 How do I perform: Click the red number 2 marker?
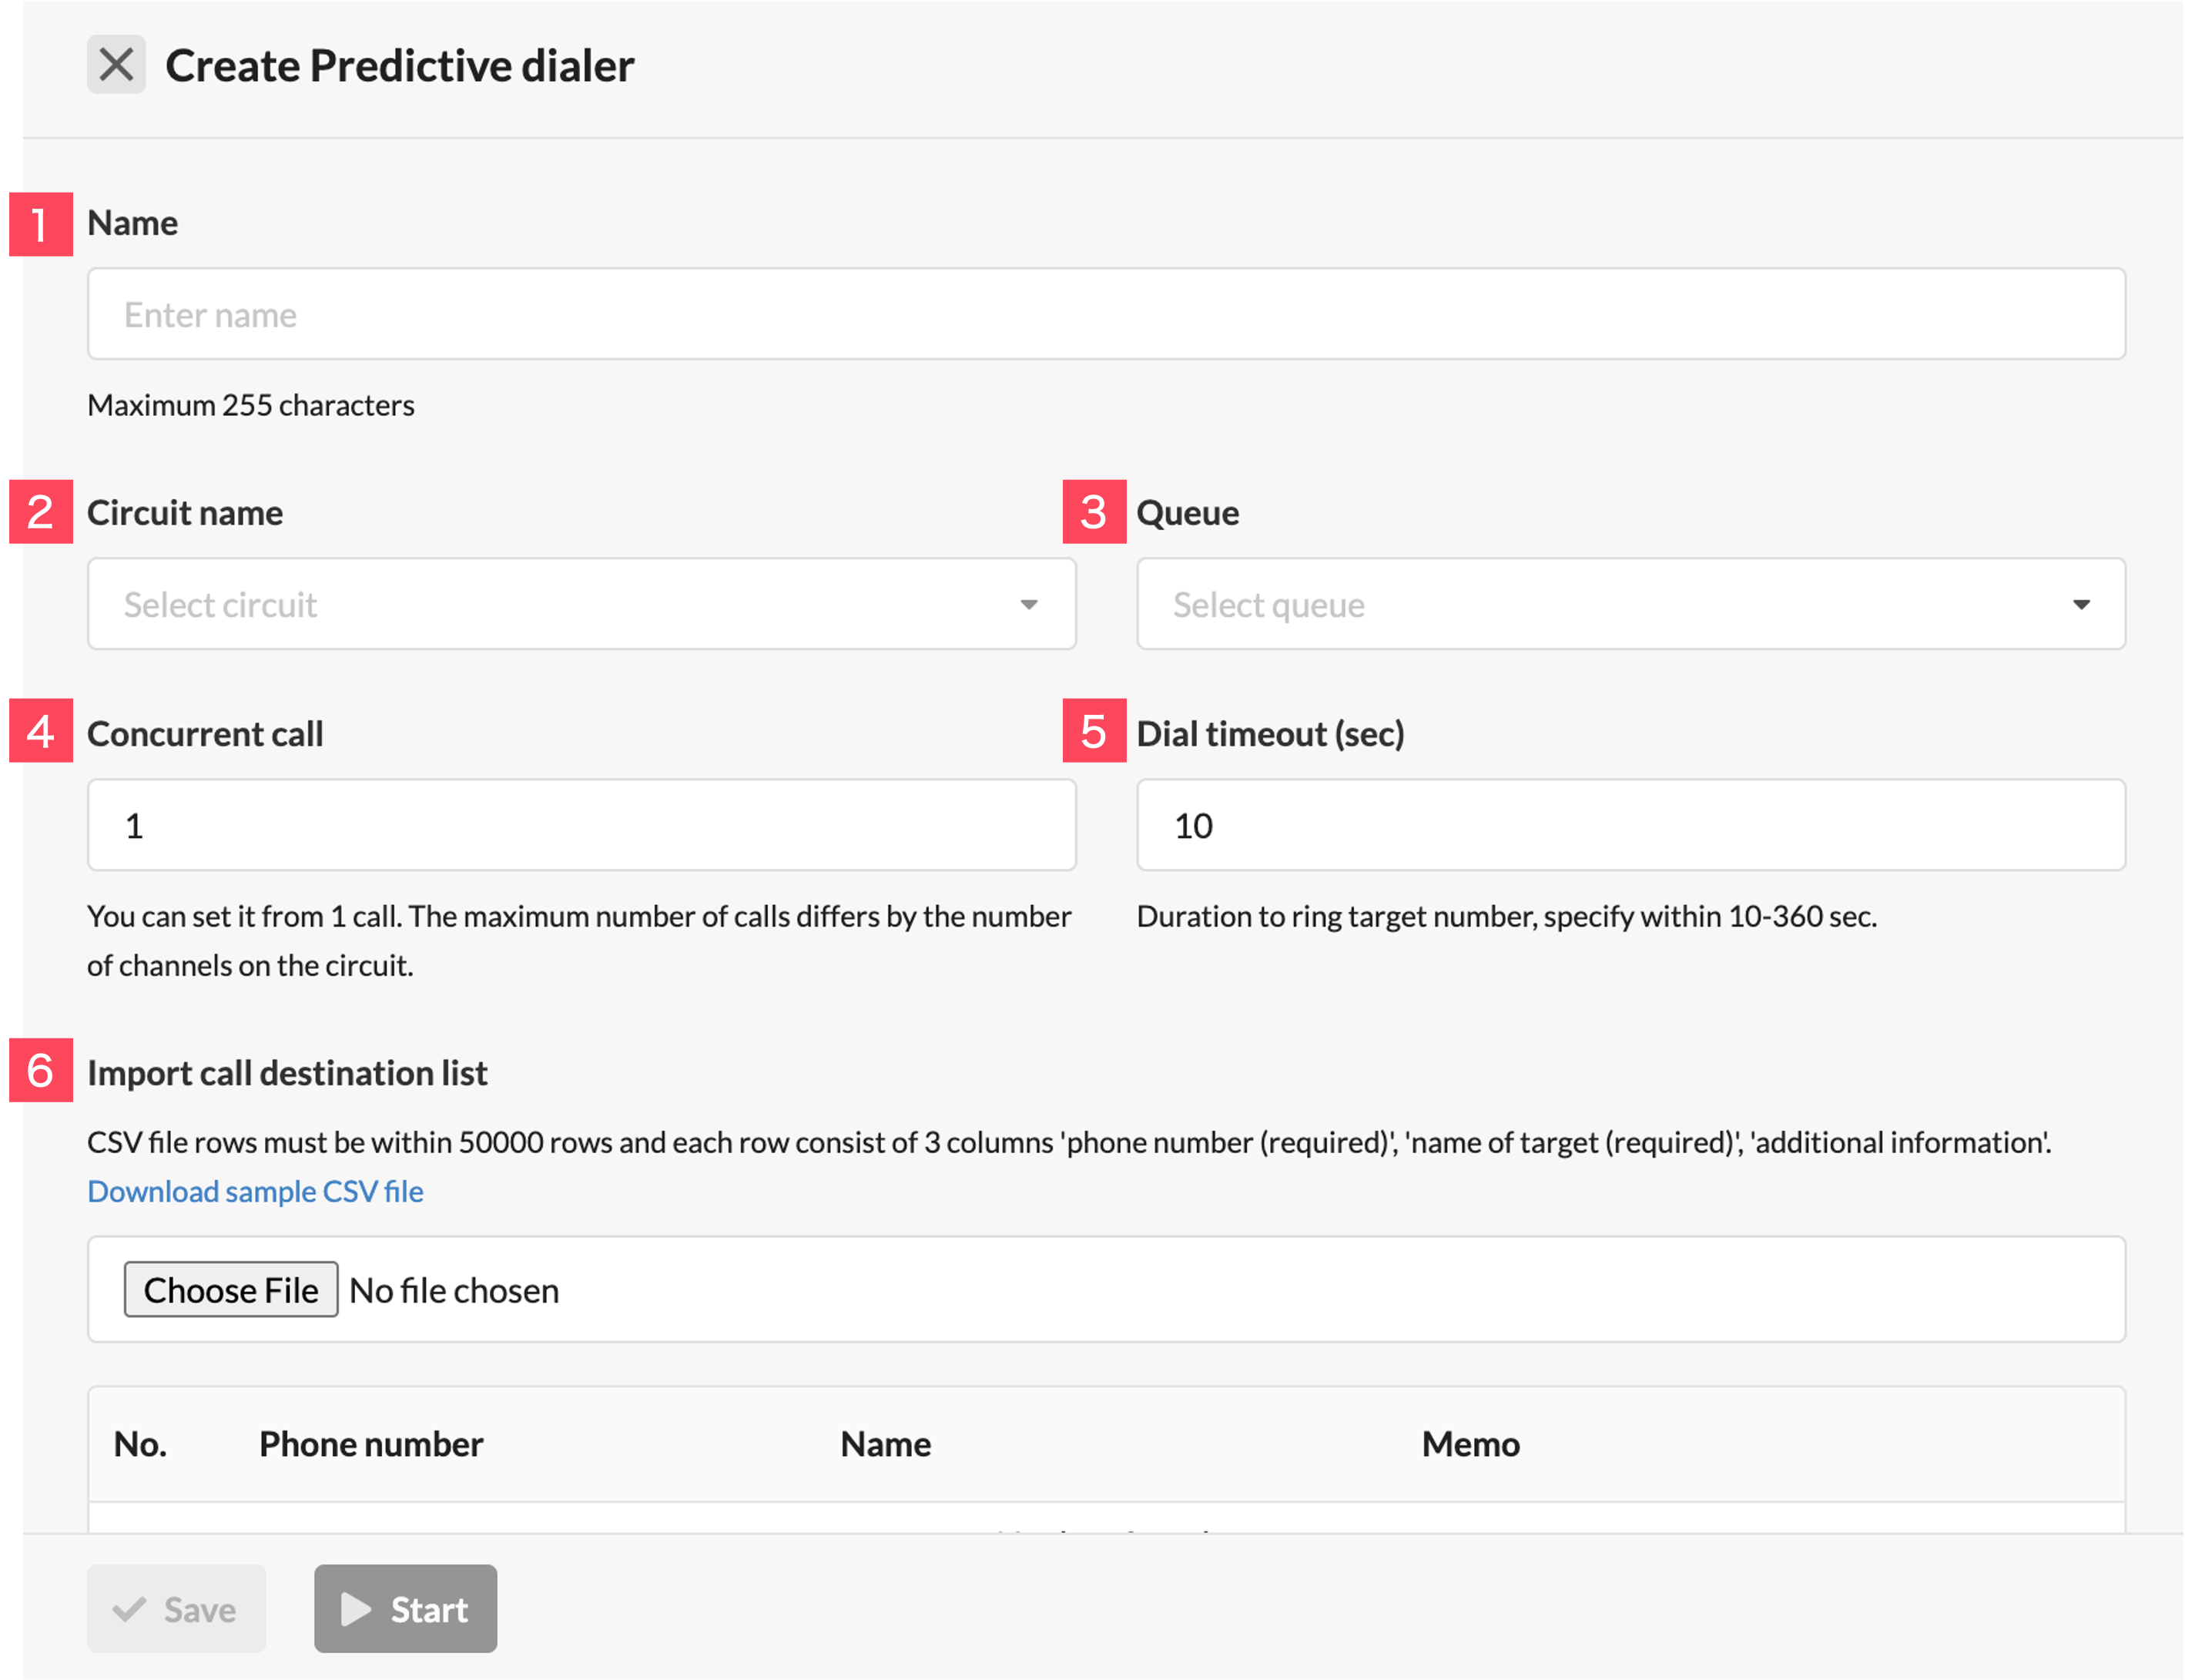click(41, 511)
